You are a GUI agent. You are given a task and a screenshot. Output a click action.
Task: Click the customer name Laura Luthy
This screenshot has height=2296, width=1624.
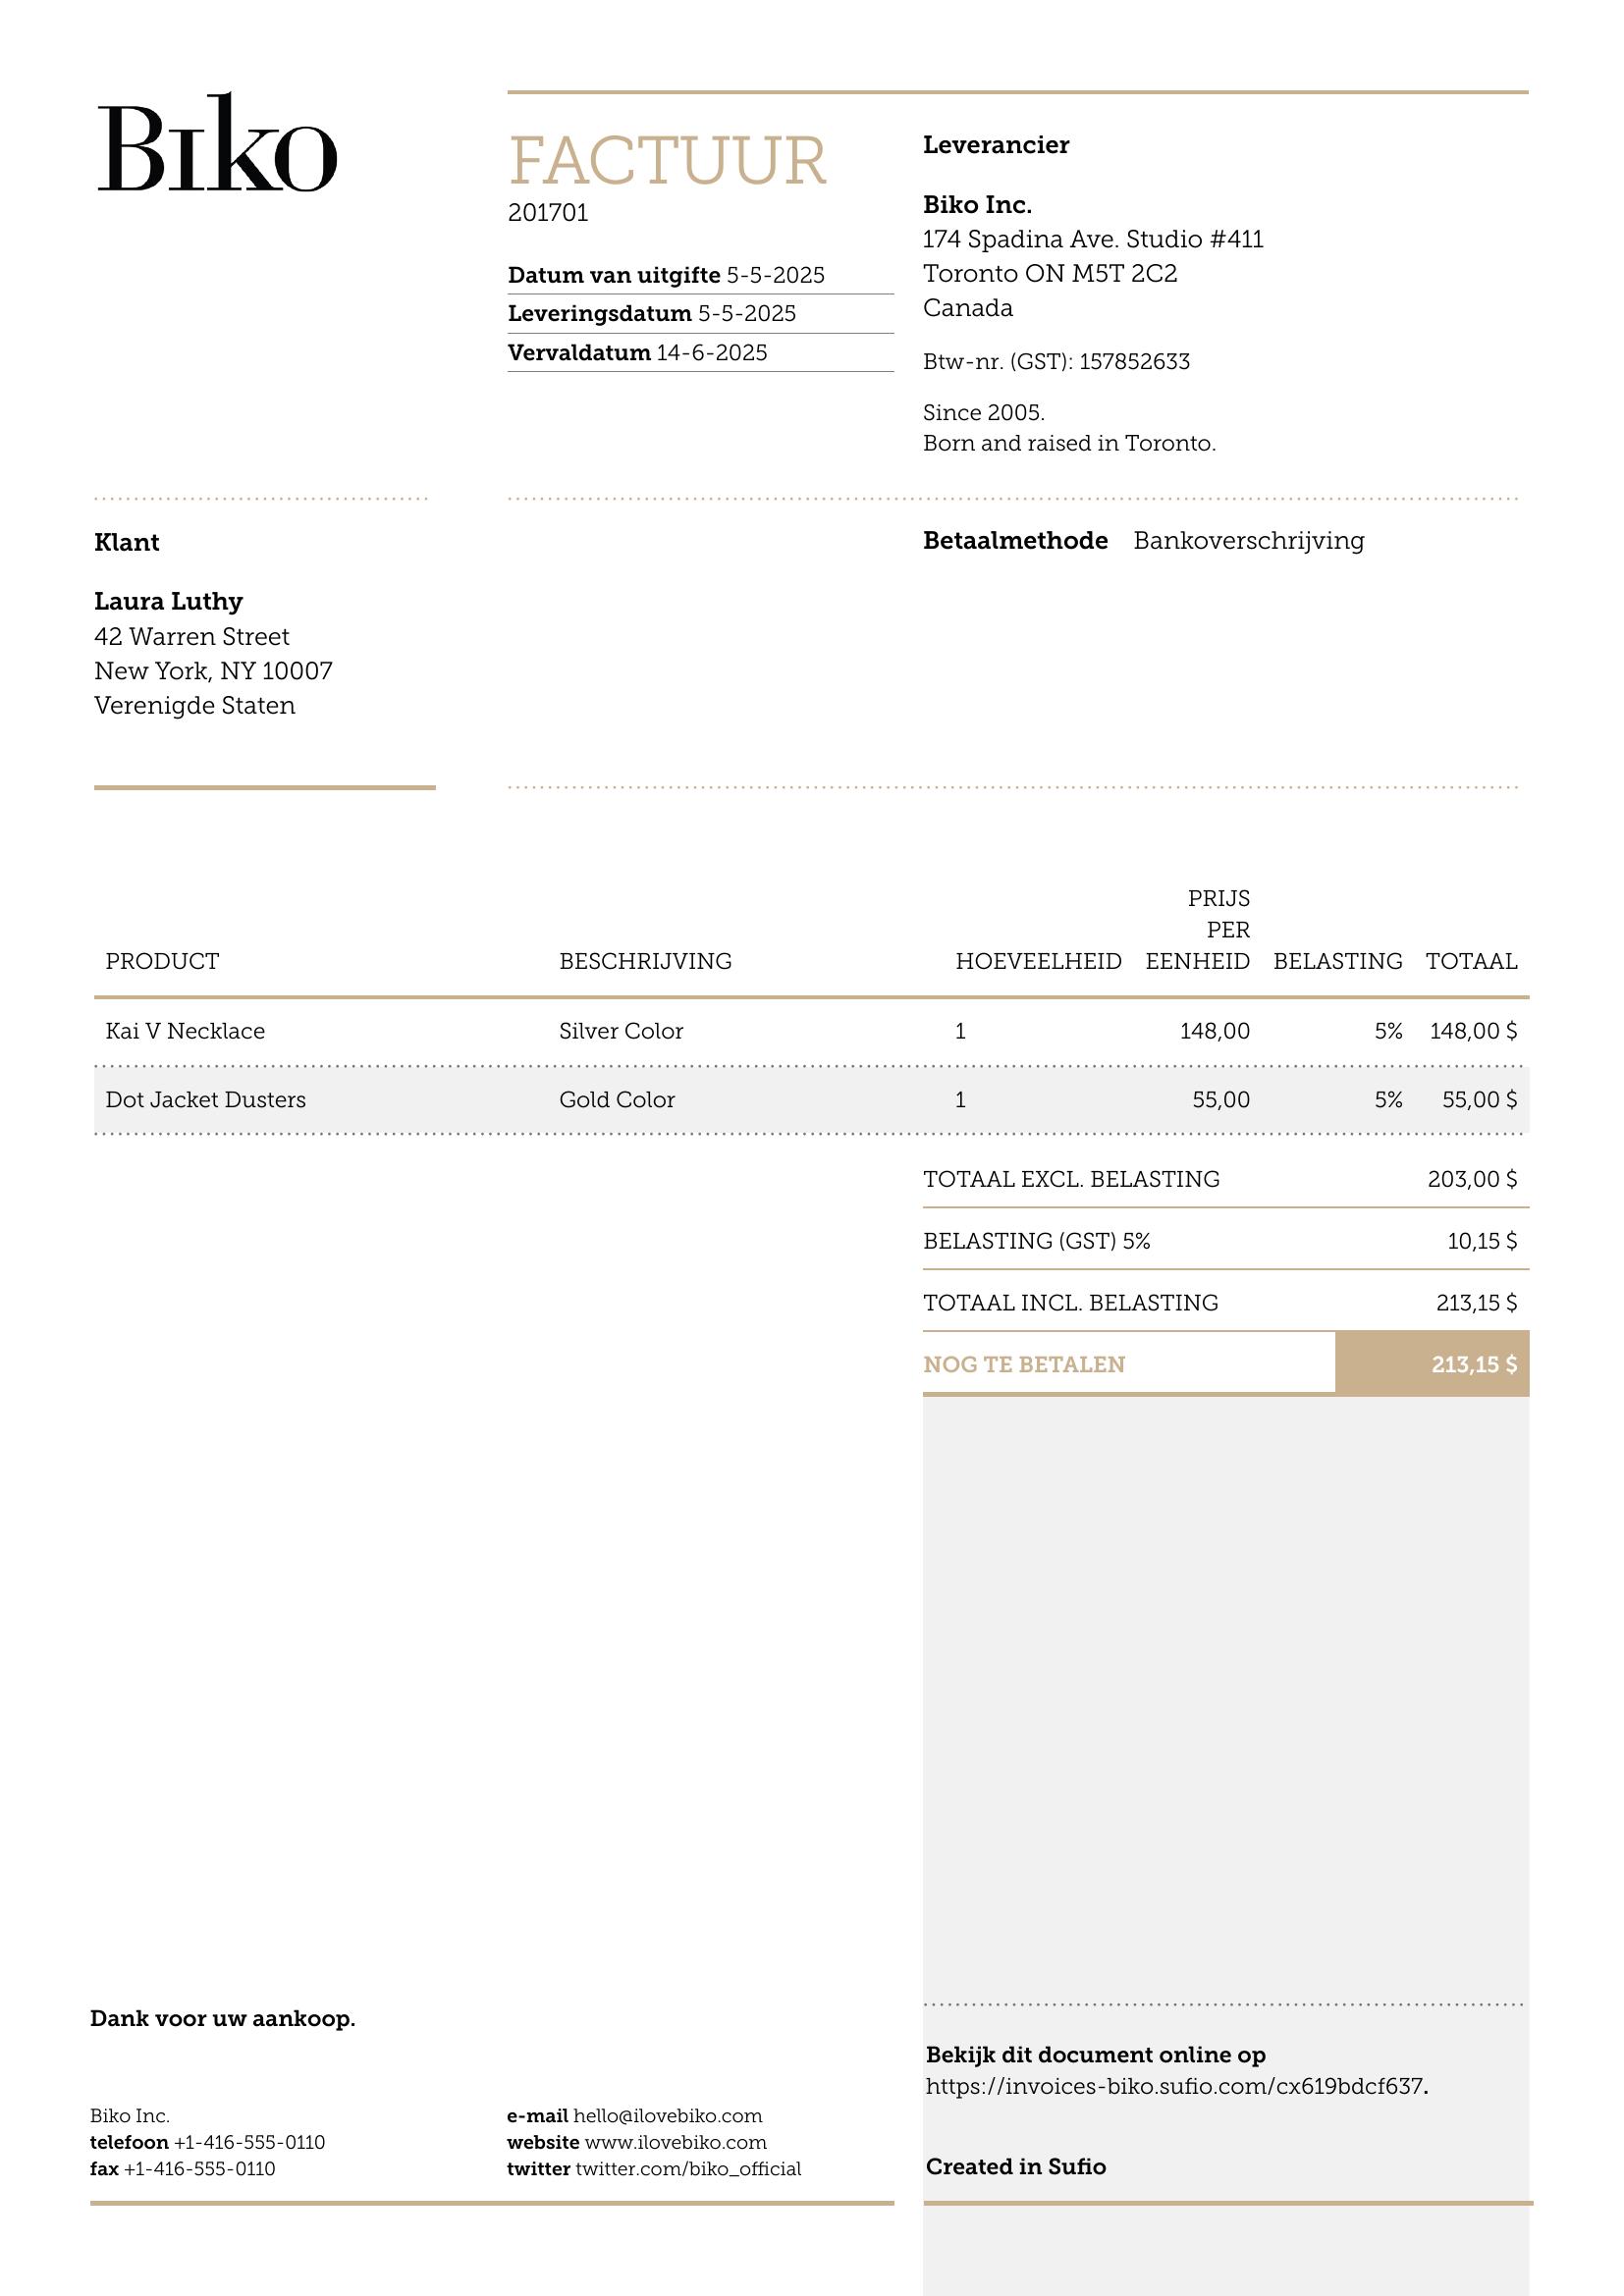[x=168, y=601]
